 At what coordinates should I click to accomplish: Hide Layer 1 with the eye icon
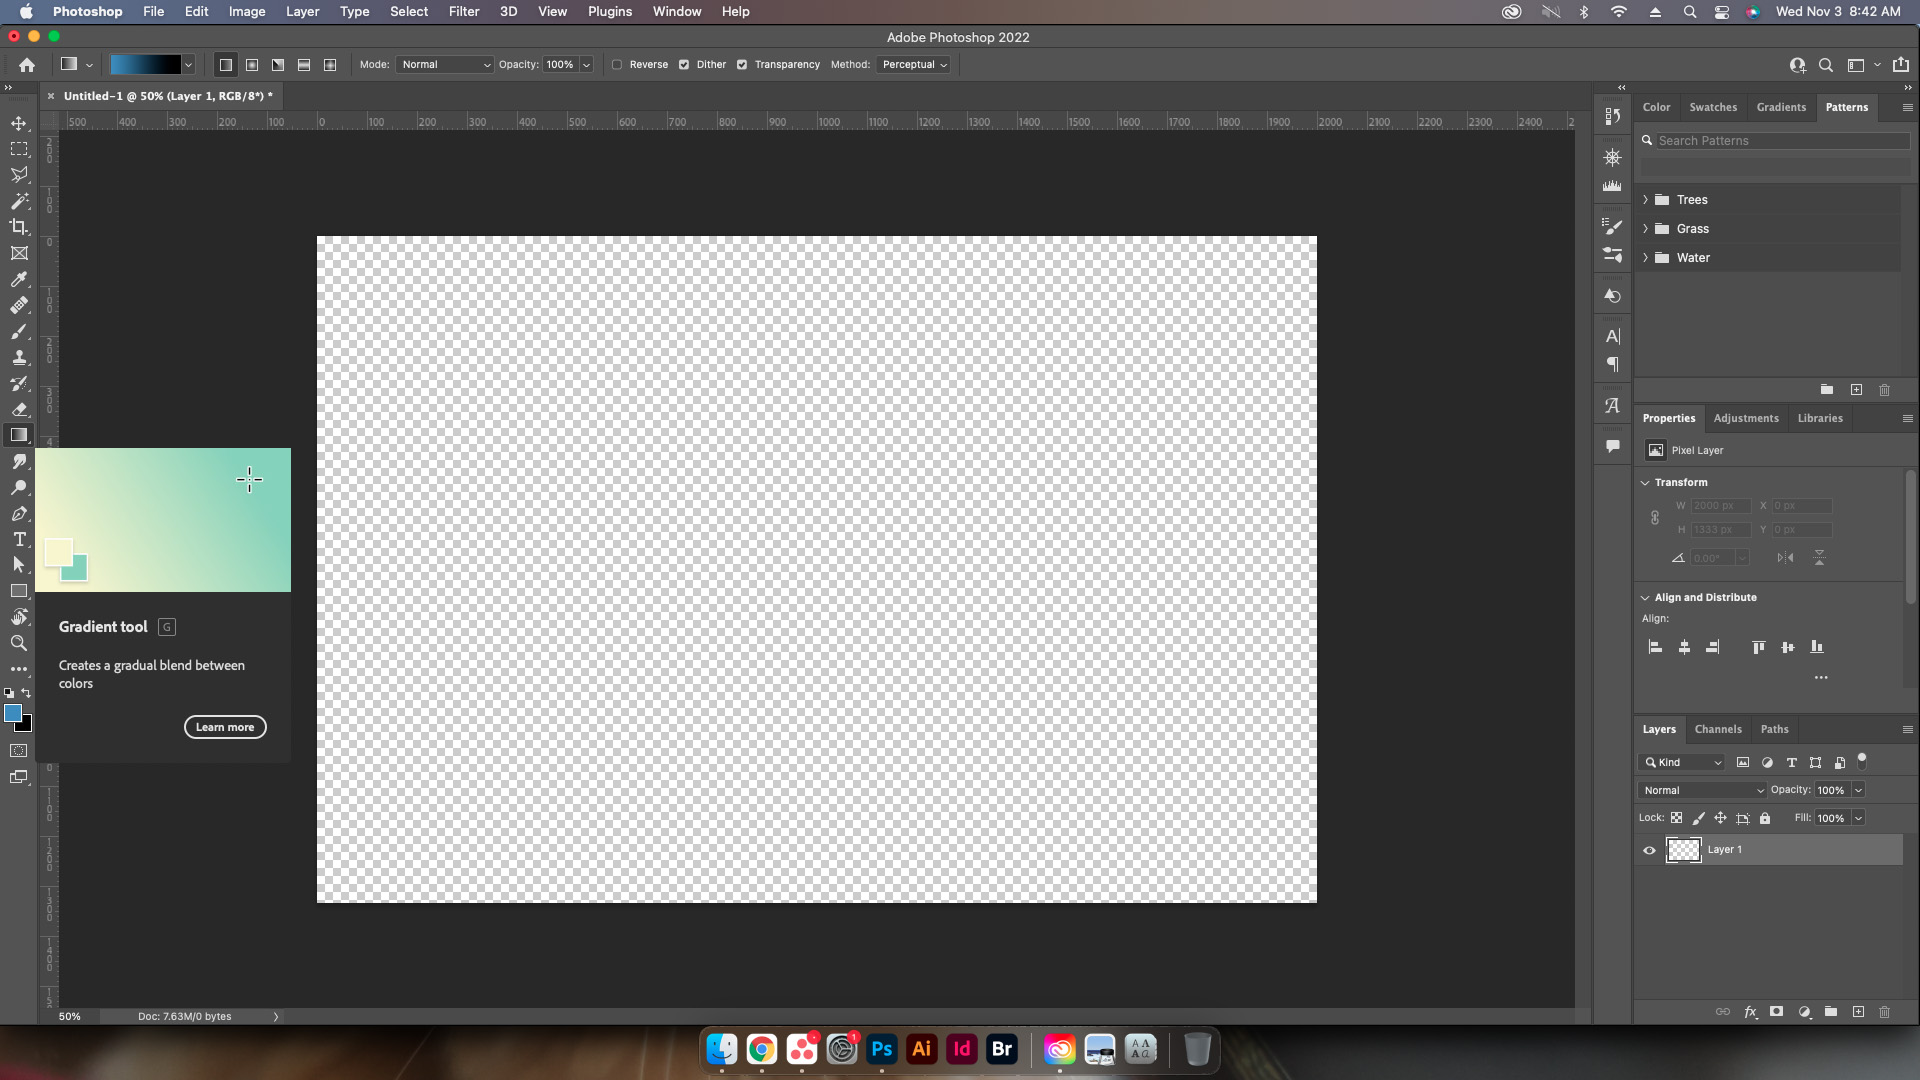click(x=1650, y=850)
